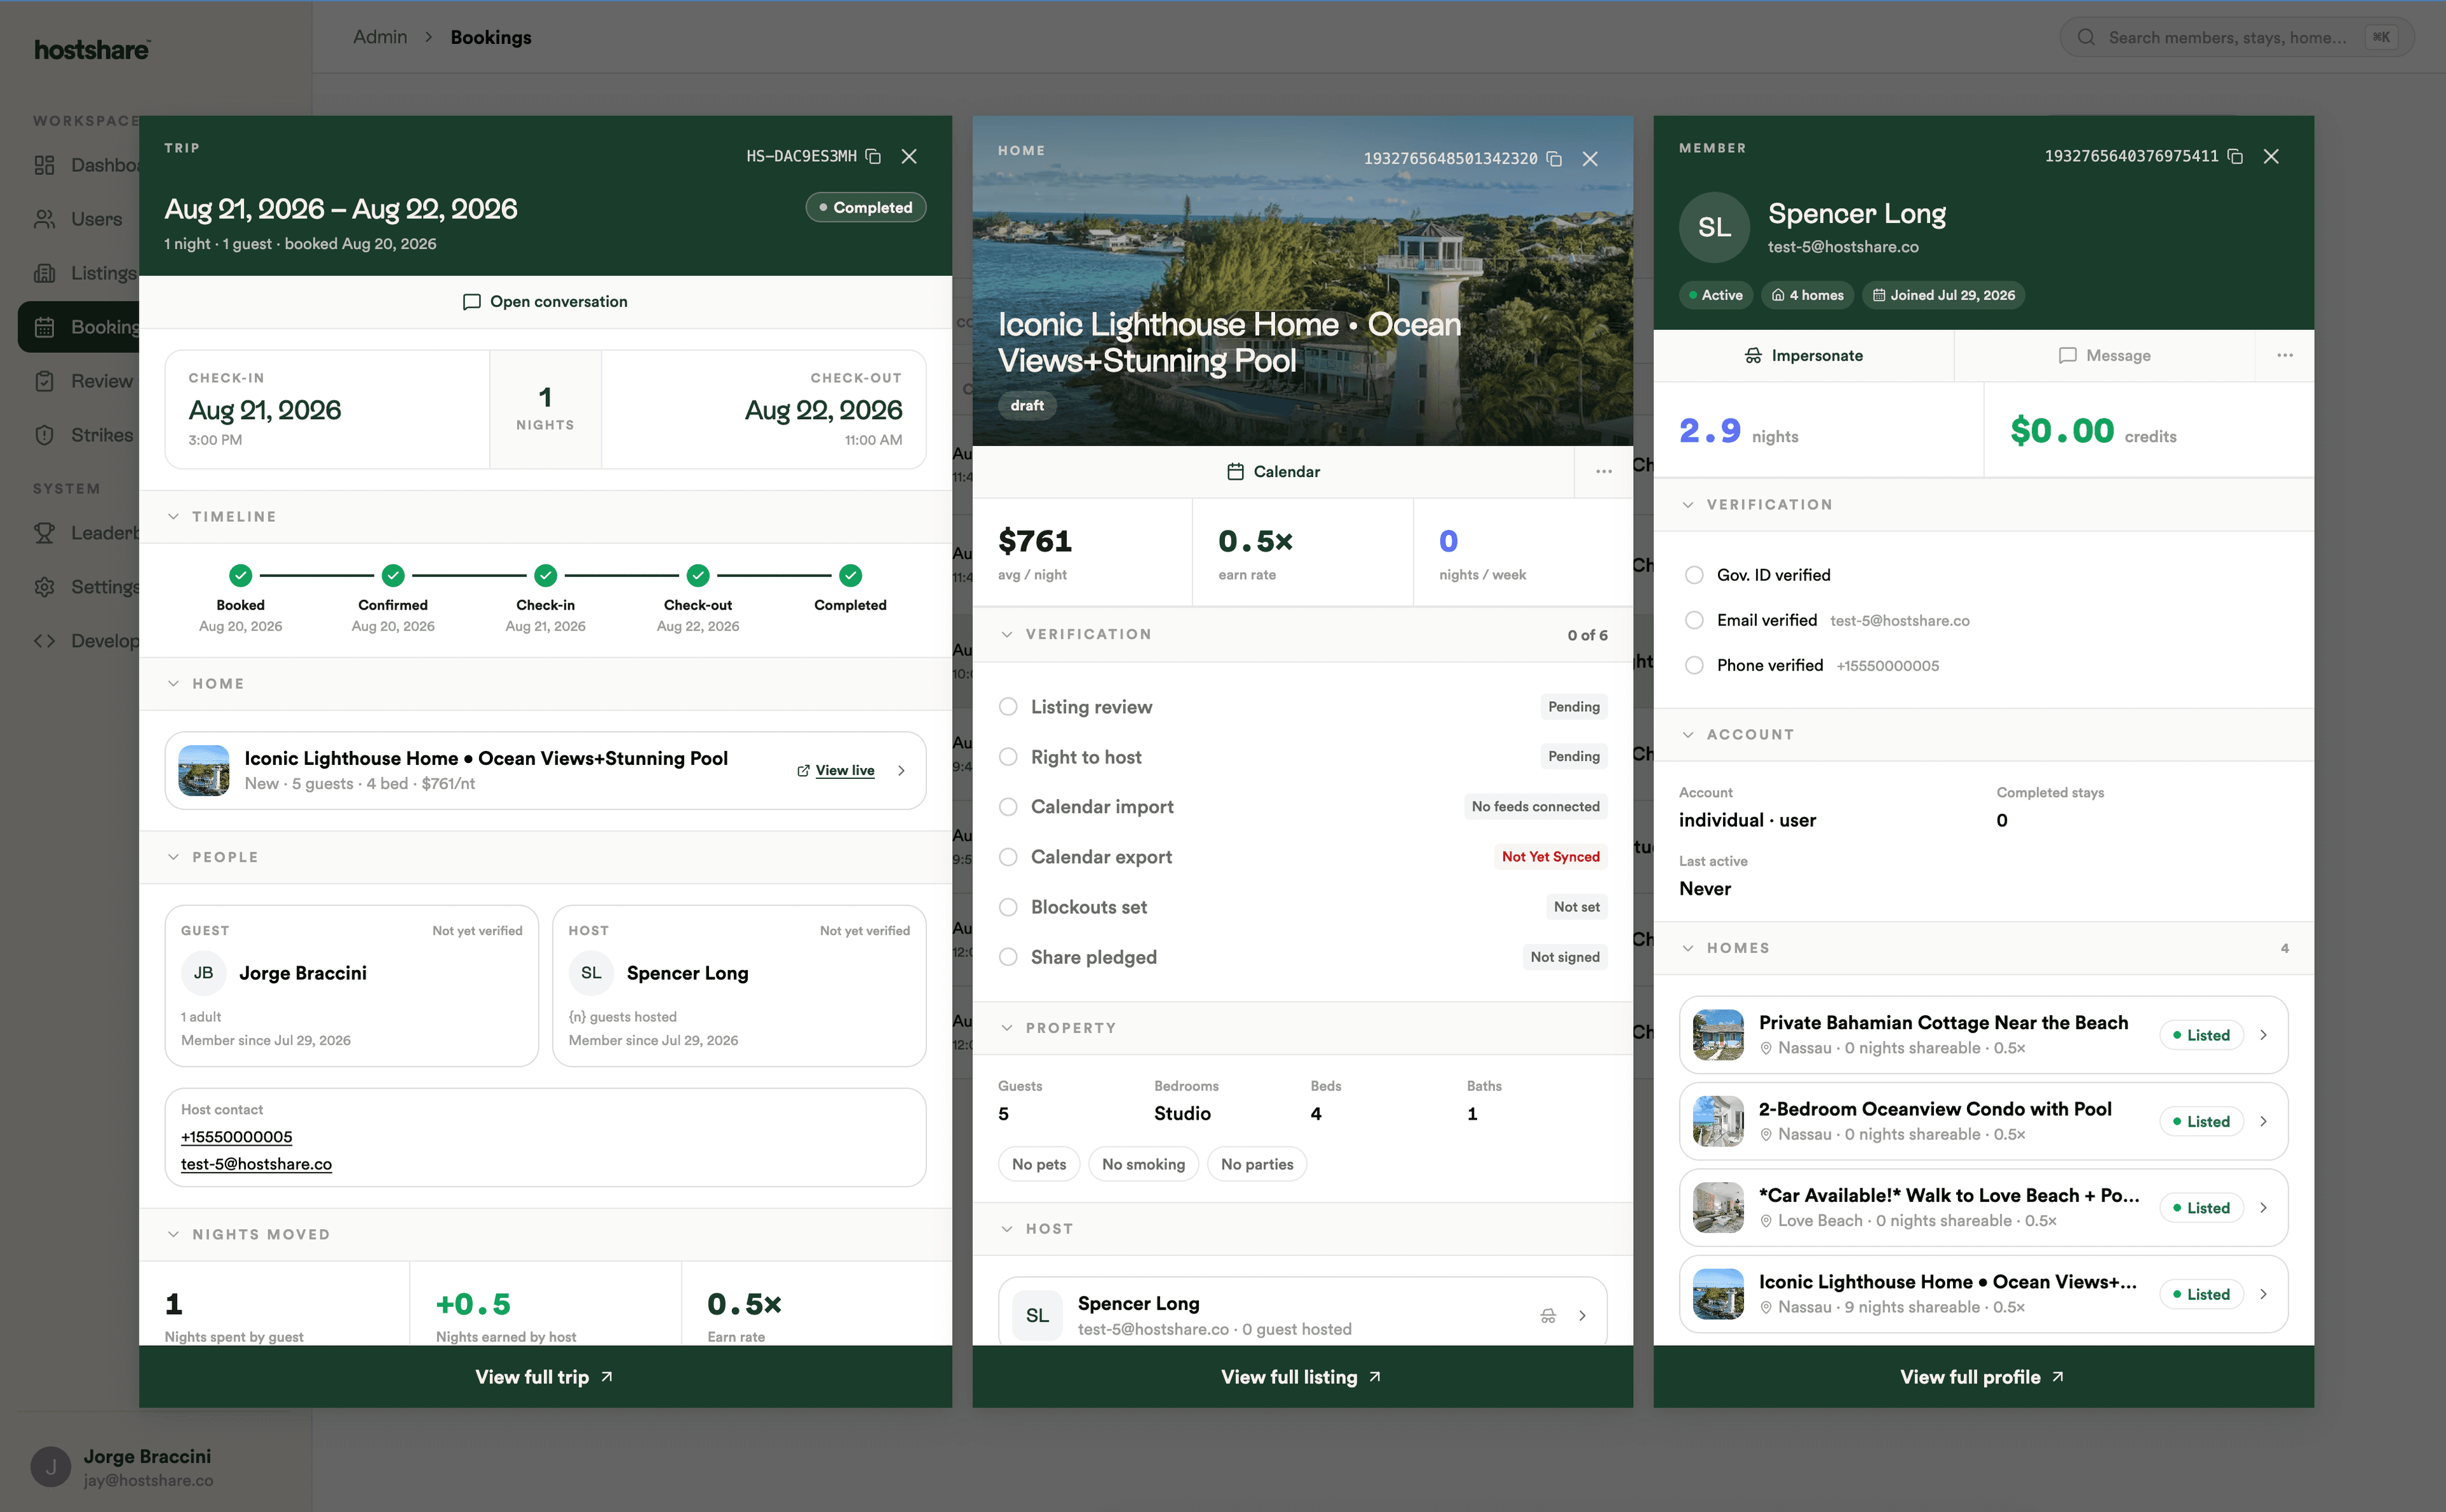Image resolution: width=2446 pixels, height=1512 pixels.
Task: Click Impersonate in Member panel
Action: [x=1803, y=355]
